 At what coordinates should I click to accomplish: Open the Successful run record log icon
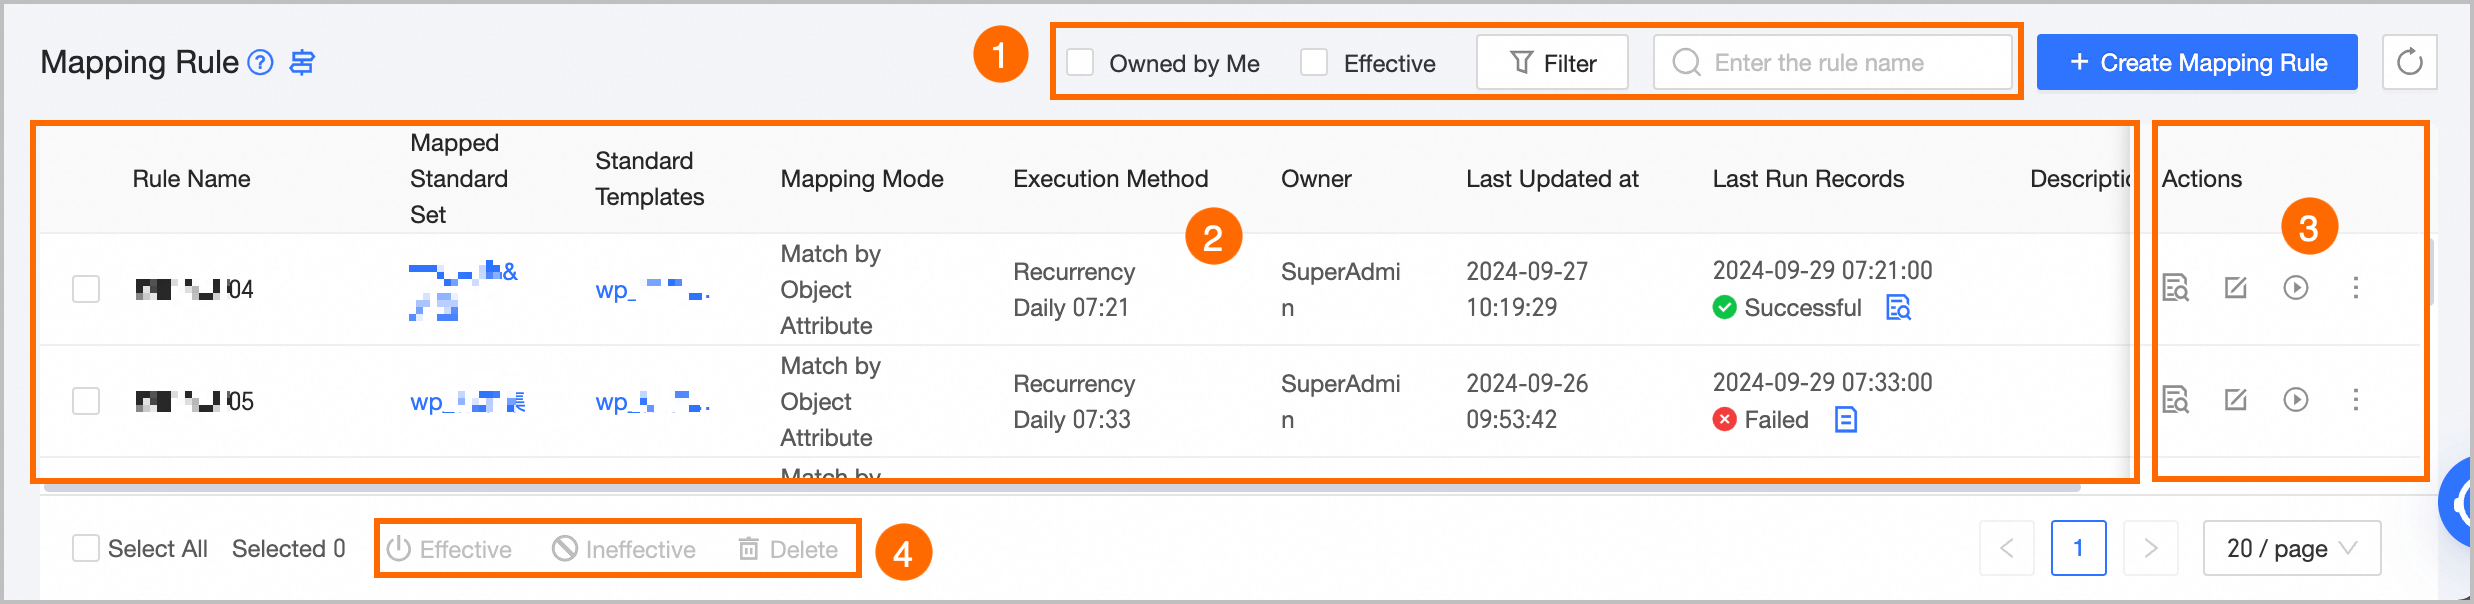click(1897, 308)
